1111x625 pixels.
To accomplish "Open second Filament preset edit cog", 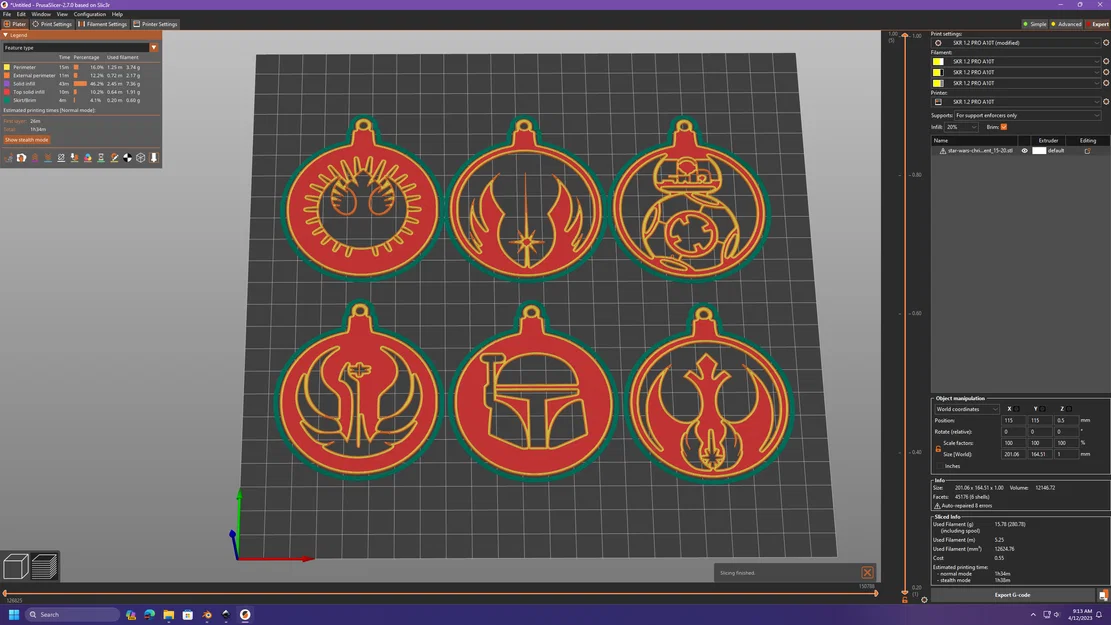I will point(1105,72).
